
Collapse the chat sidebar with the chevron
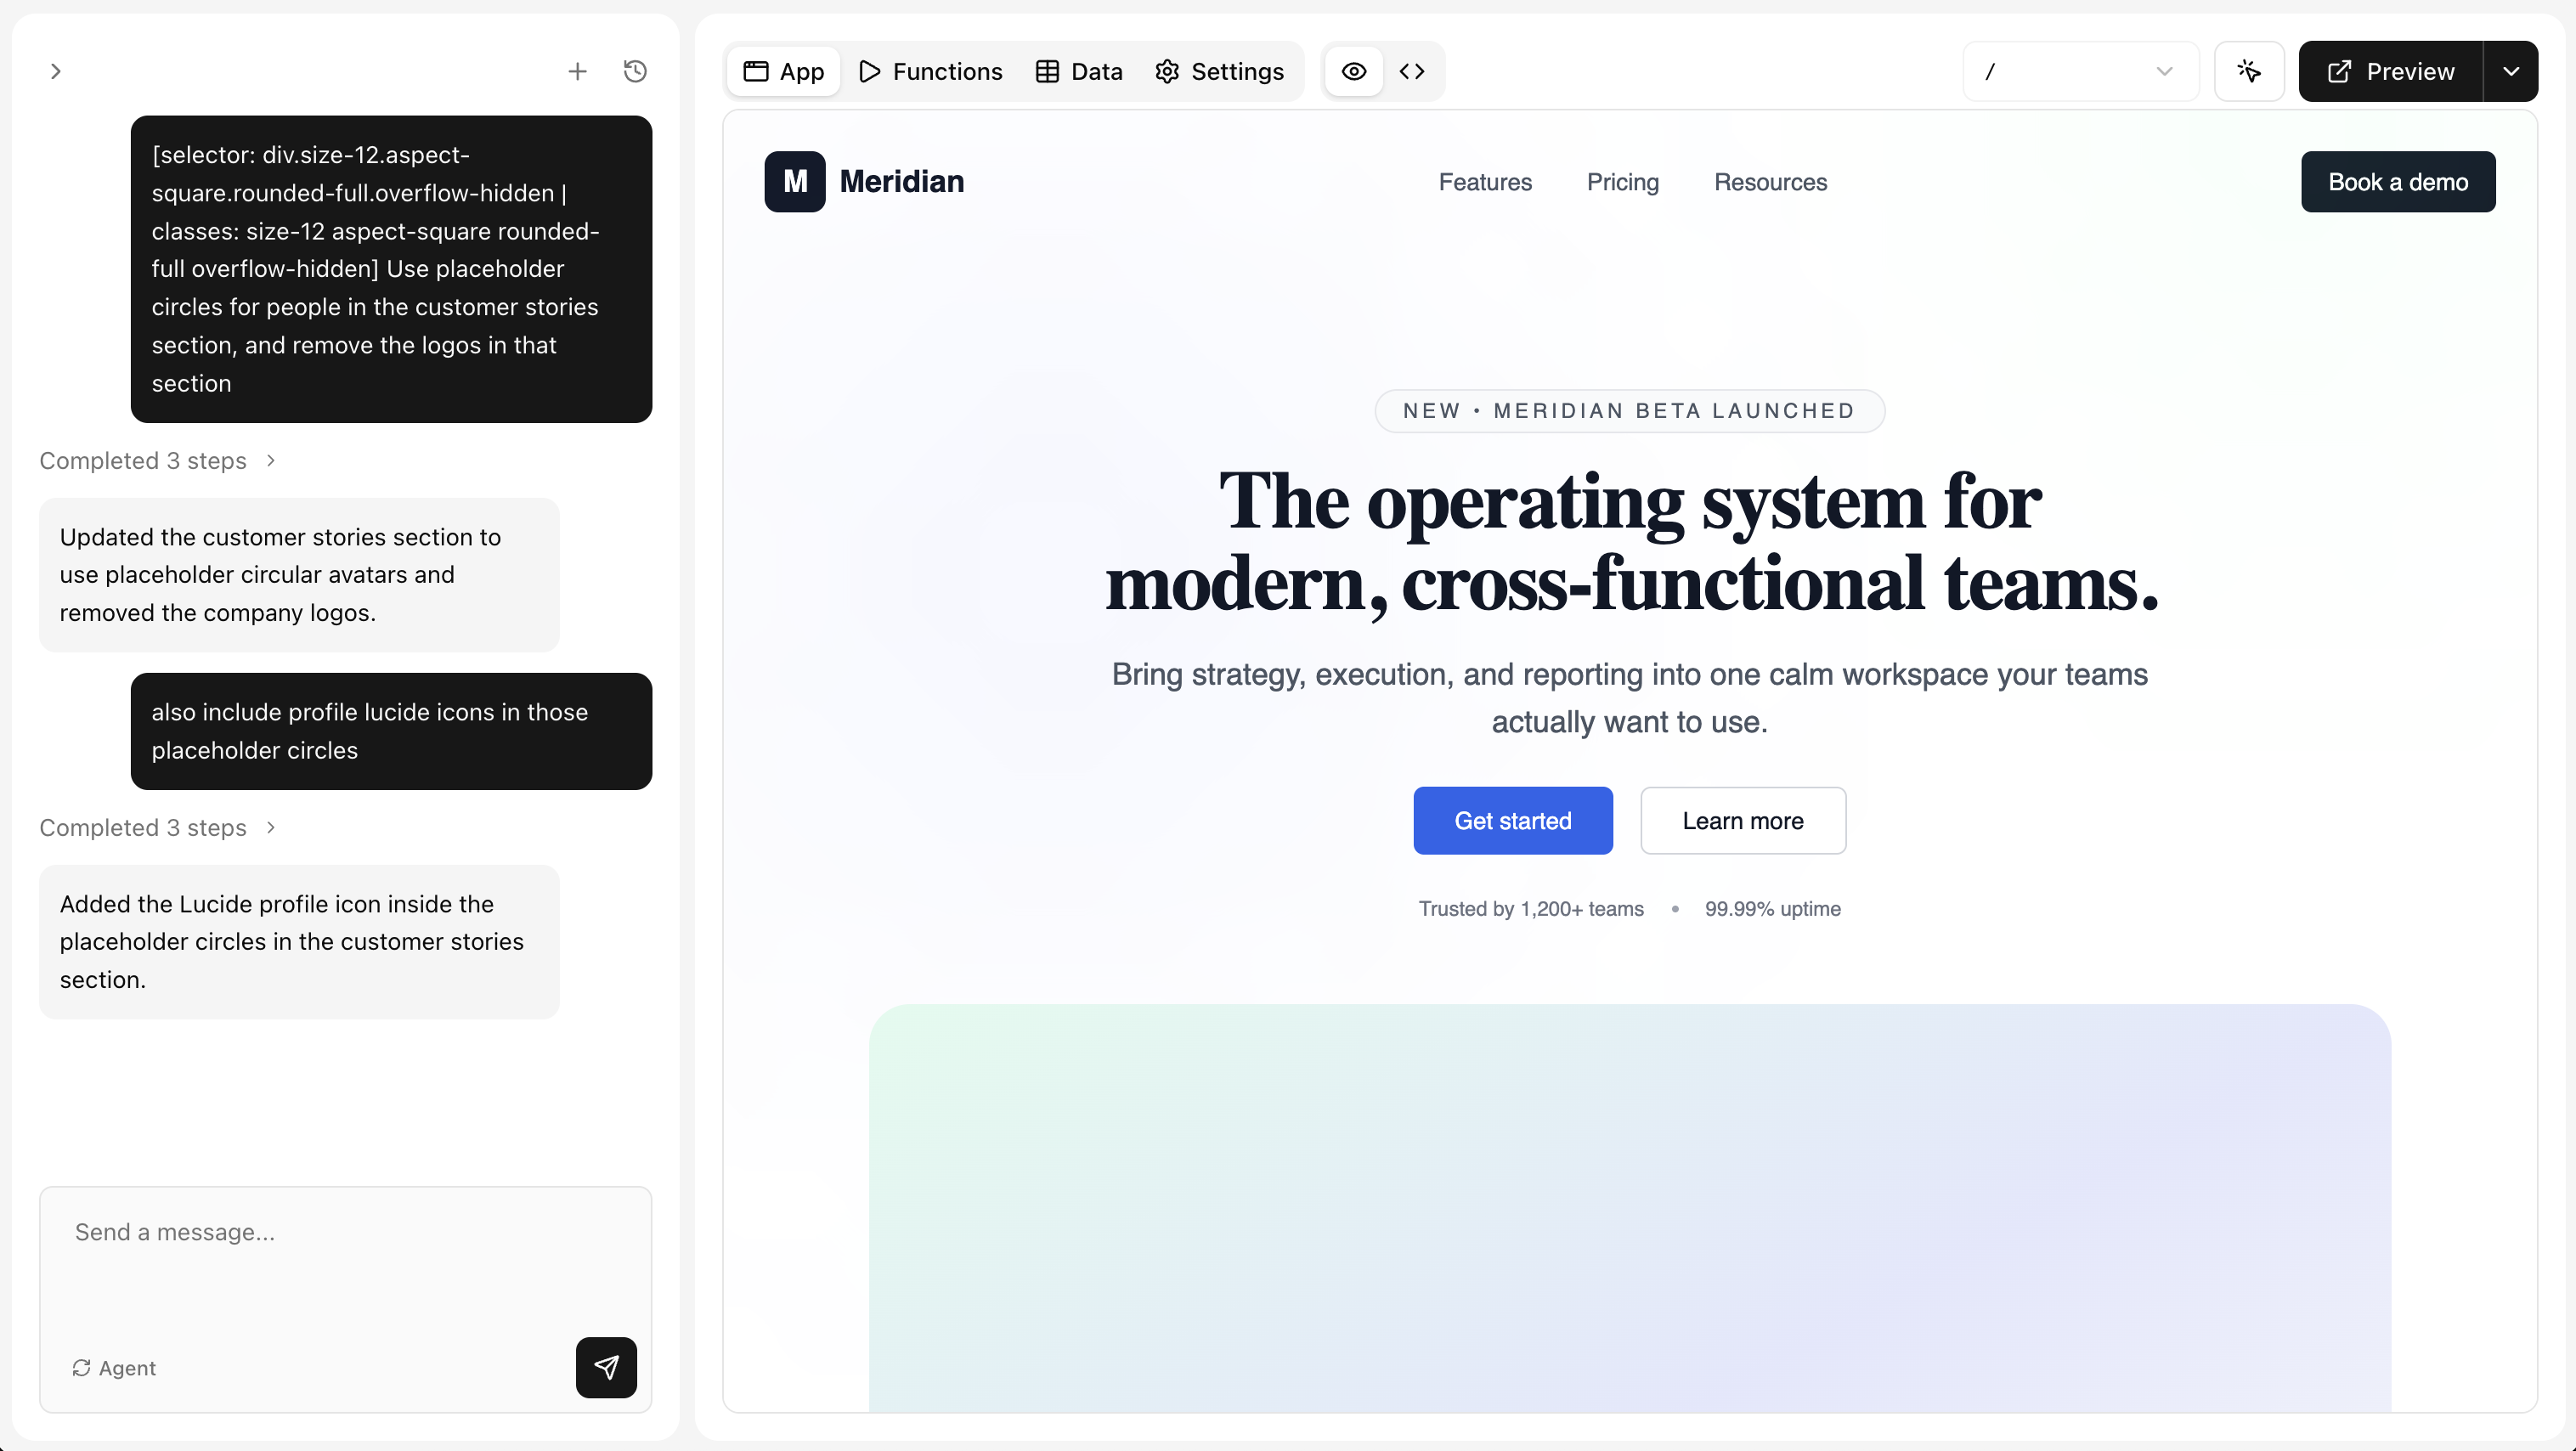56,71
